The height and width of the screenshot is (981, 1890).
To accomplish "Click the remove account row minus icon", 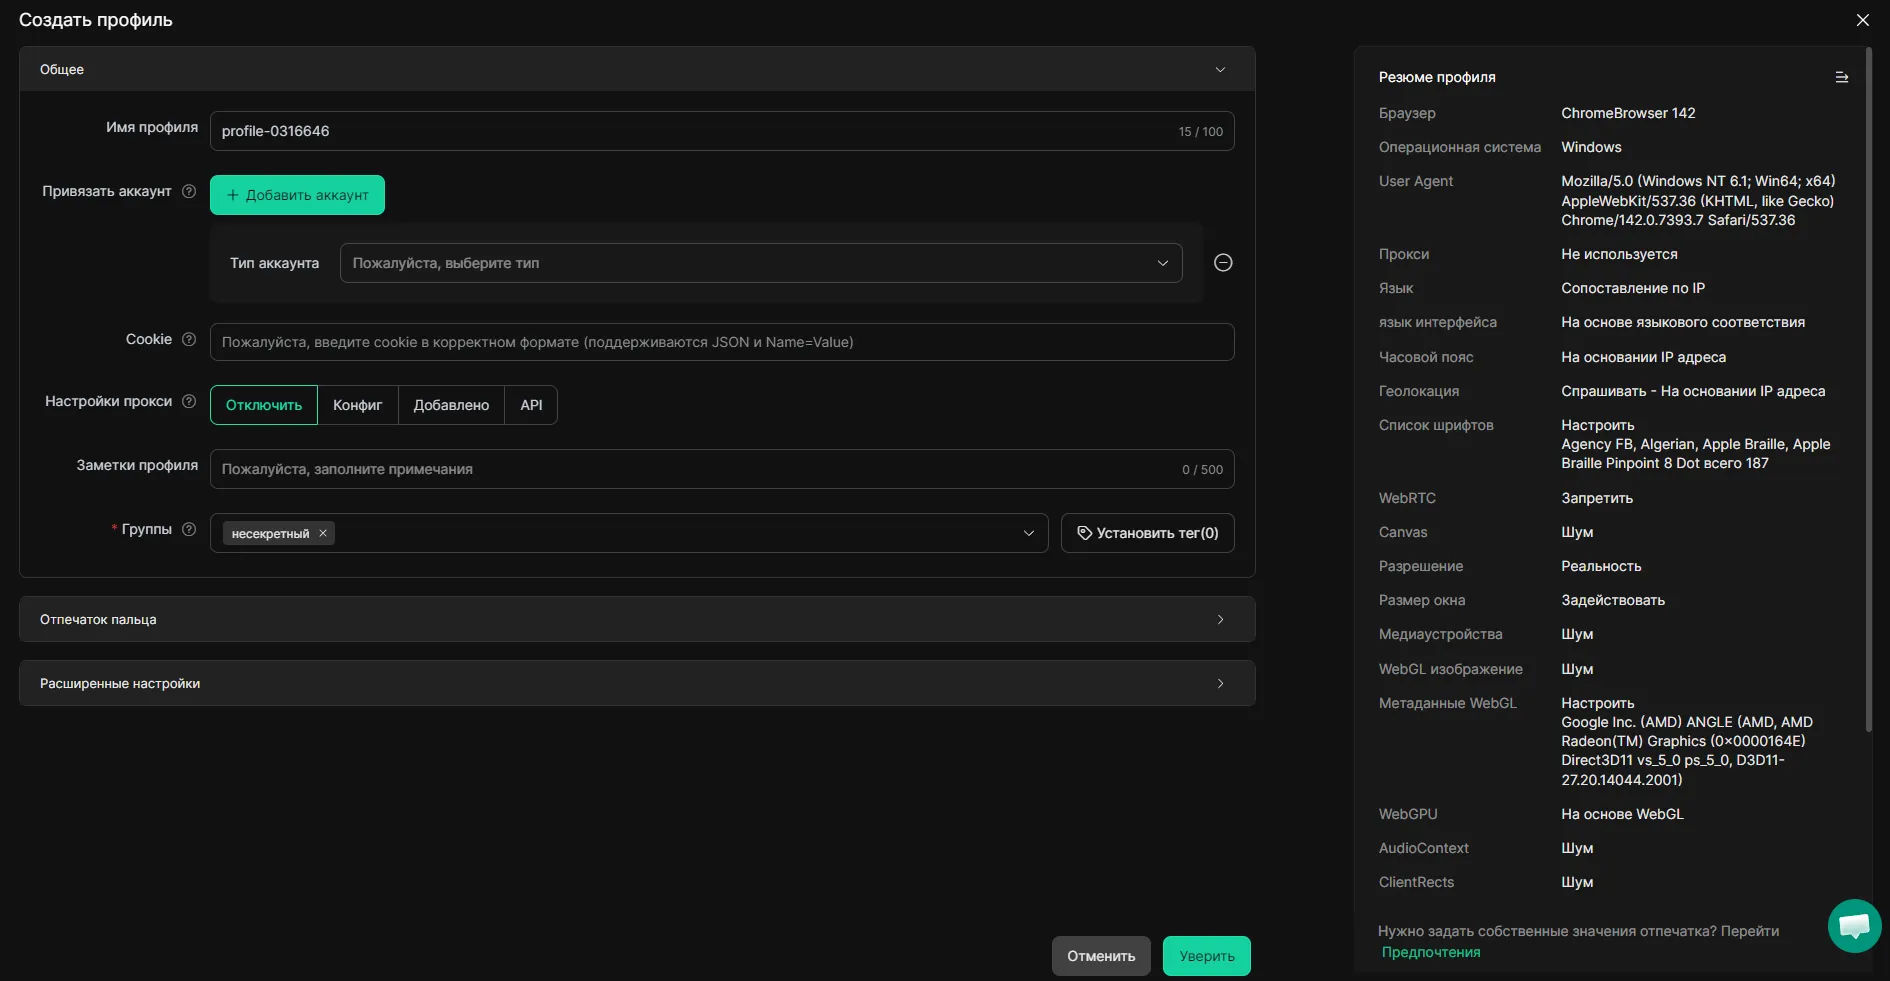I will pos(1222,263).
